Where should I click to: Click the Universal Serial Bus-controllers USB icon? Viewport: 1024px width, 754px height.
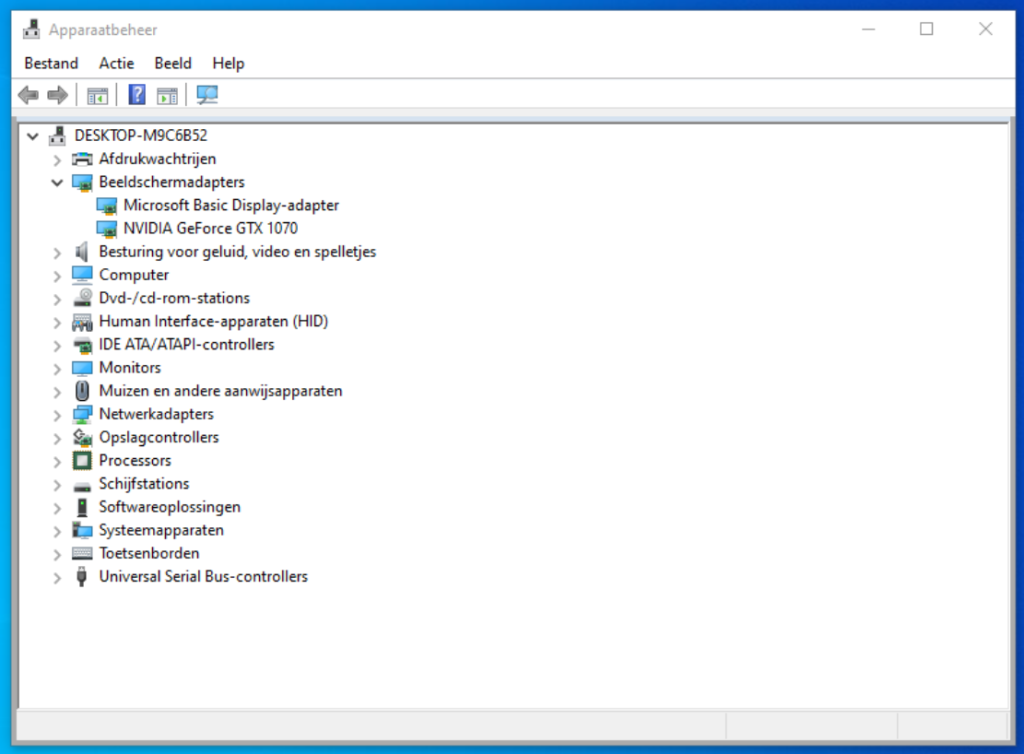(82, 576)
